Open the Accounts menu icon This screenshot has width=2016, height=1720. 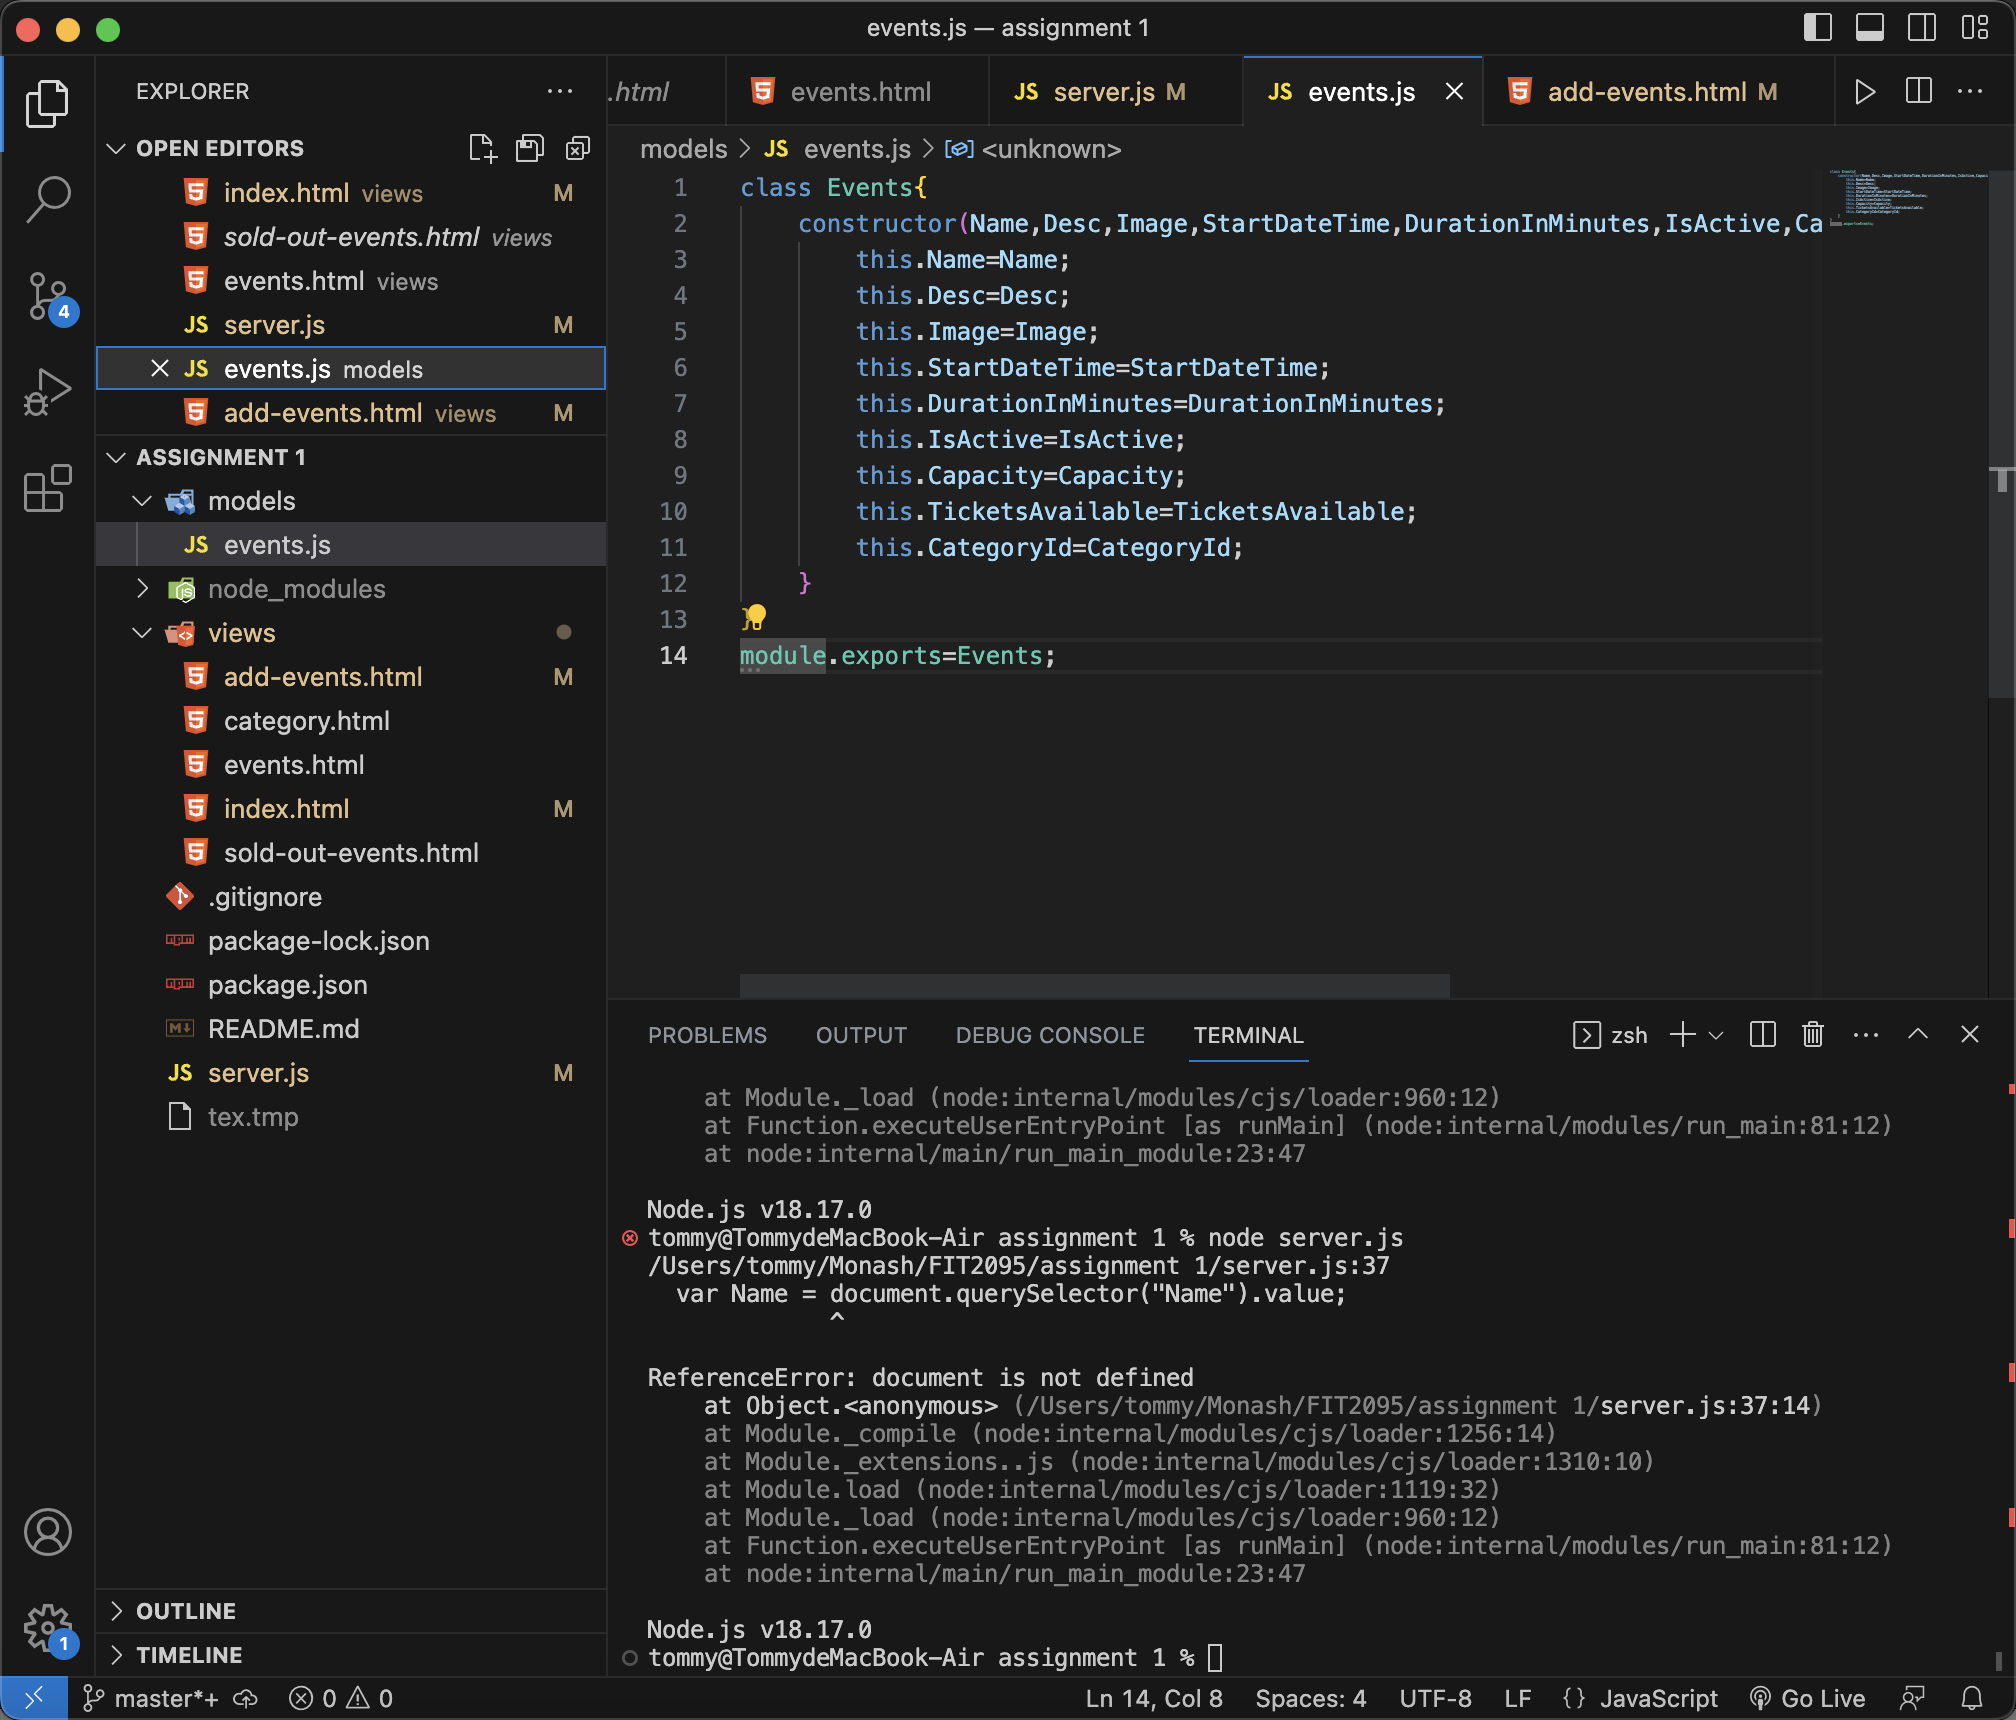click(47, 1532)
